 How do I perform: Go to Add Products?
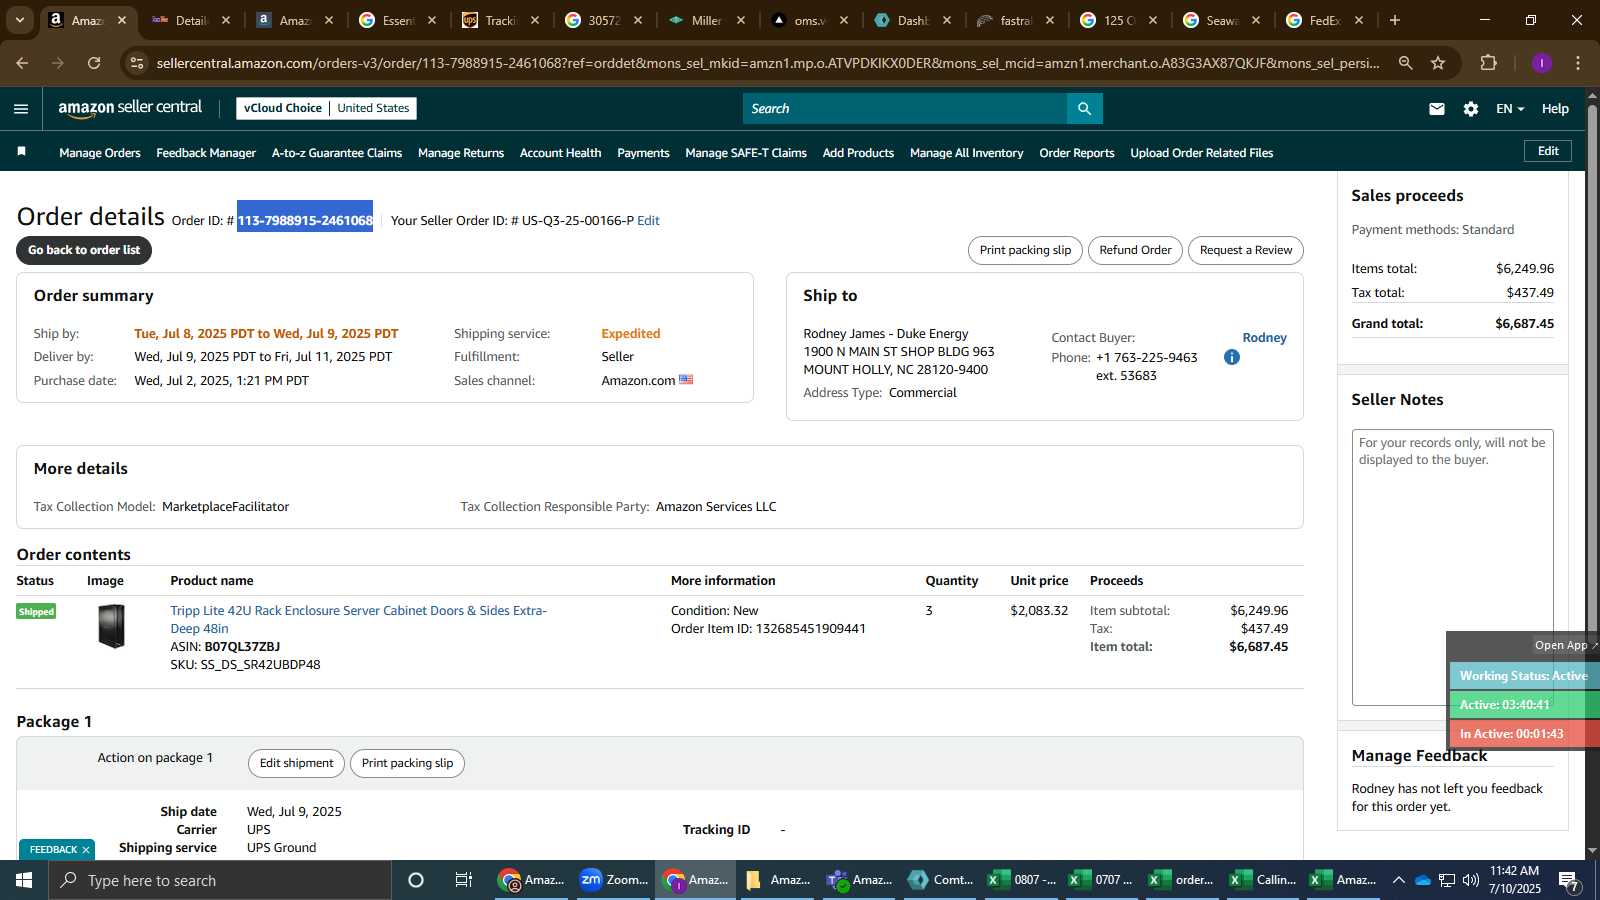(x=858, y=153)
